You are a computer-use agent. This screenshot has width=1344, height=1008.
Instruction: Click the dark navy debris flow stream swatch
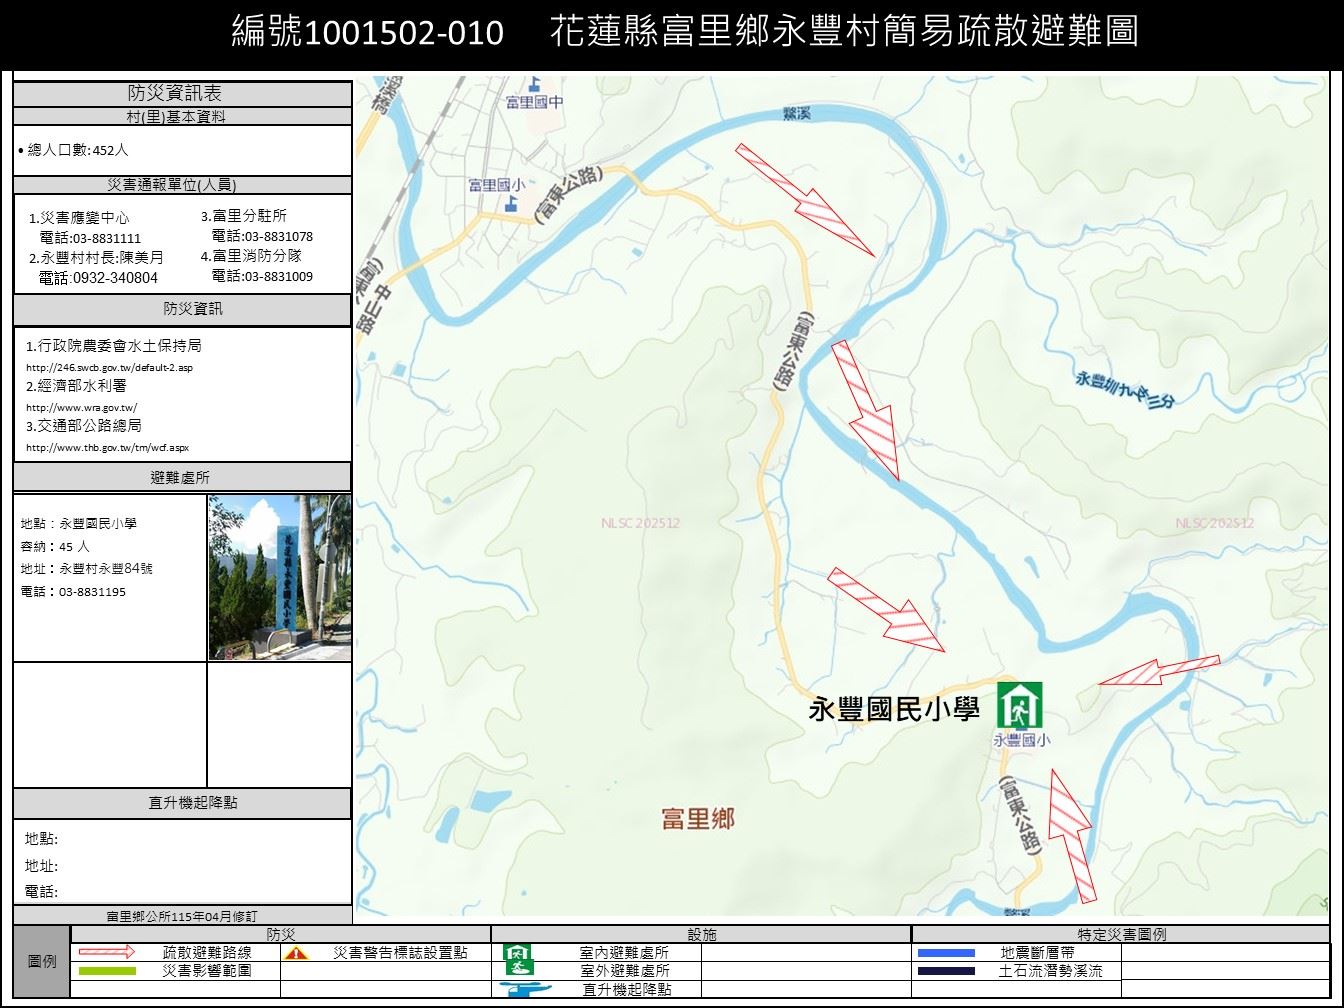pyautogui.click(x=945, y=971)
